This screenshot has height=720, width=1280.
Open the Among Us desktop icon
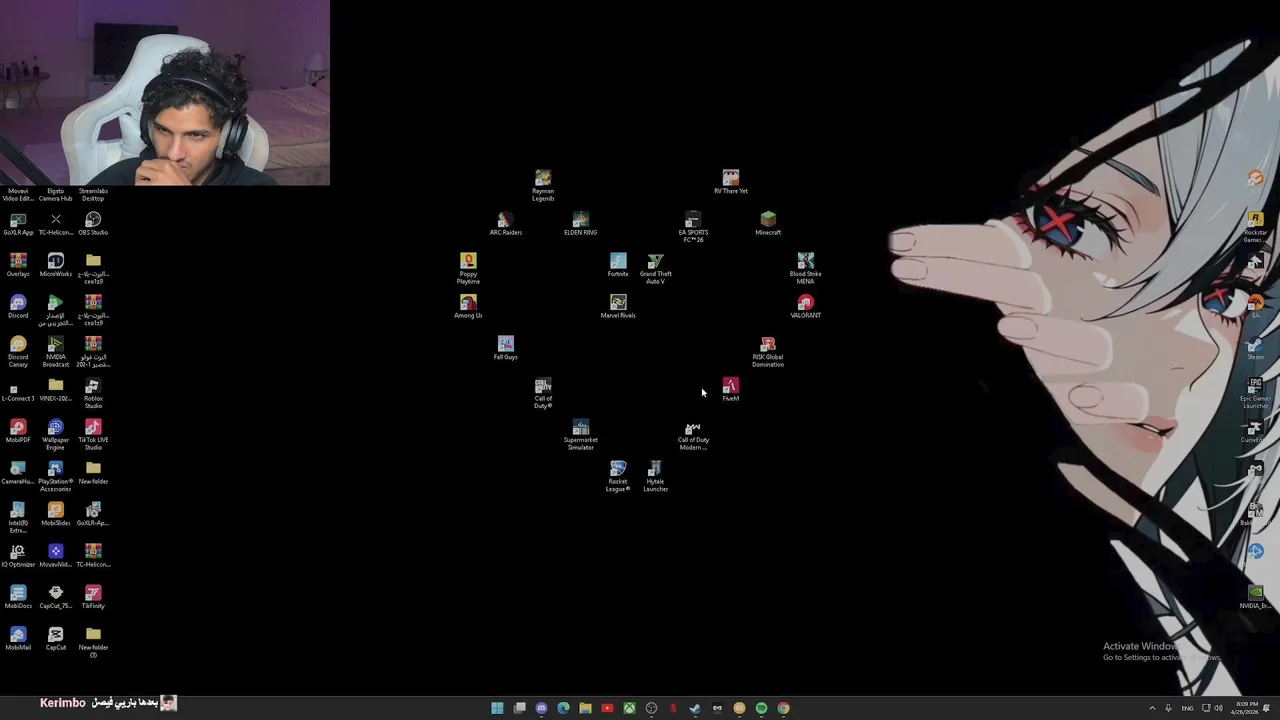[468, 306]
